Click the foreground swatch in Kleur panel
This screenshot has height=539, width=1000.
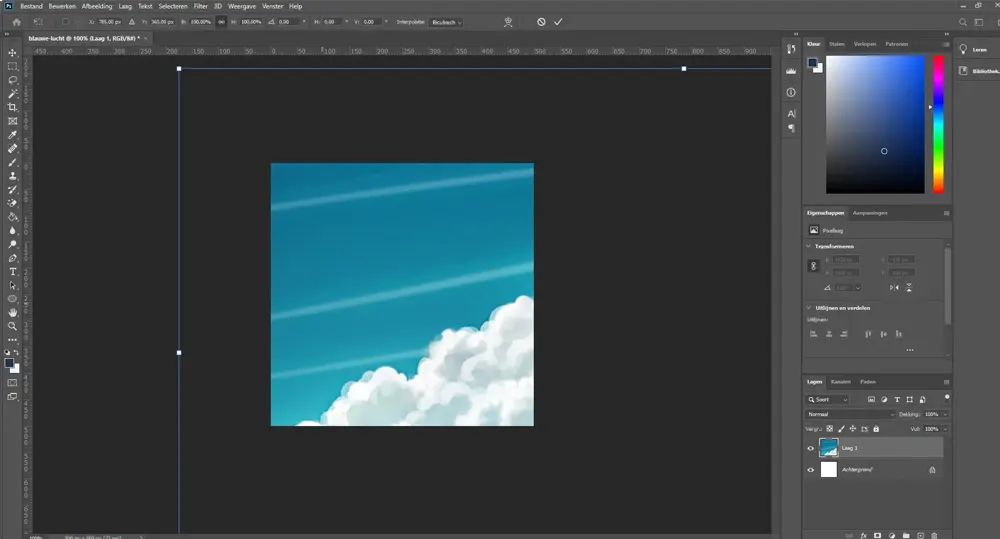[812, 63]
